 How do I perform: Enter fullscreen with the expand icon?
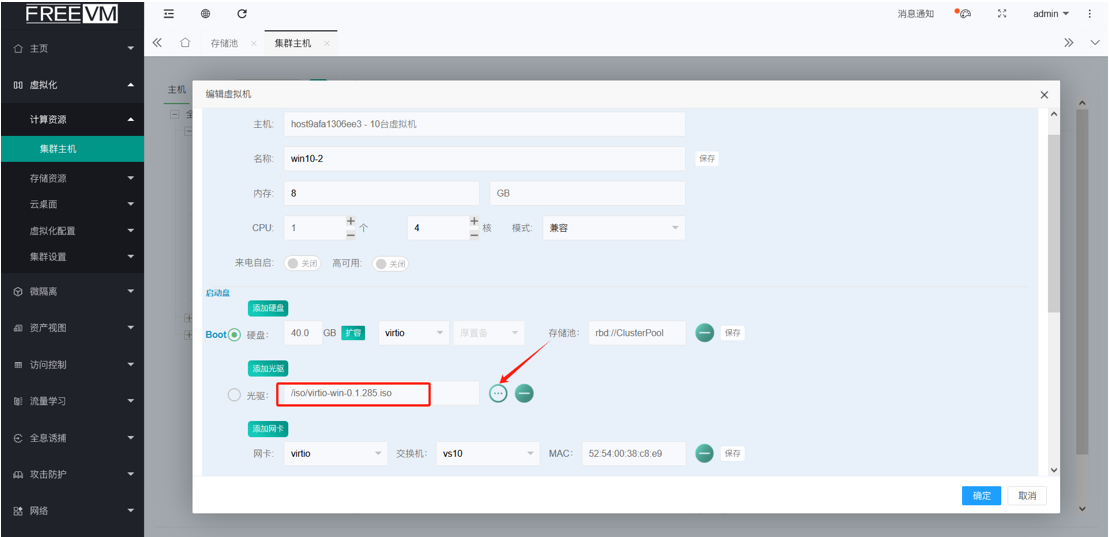coord(1002,14)
